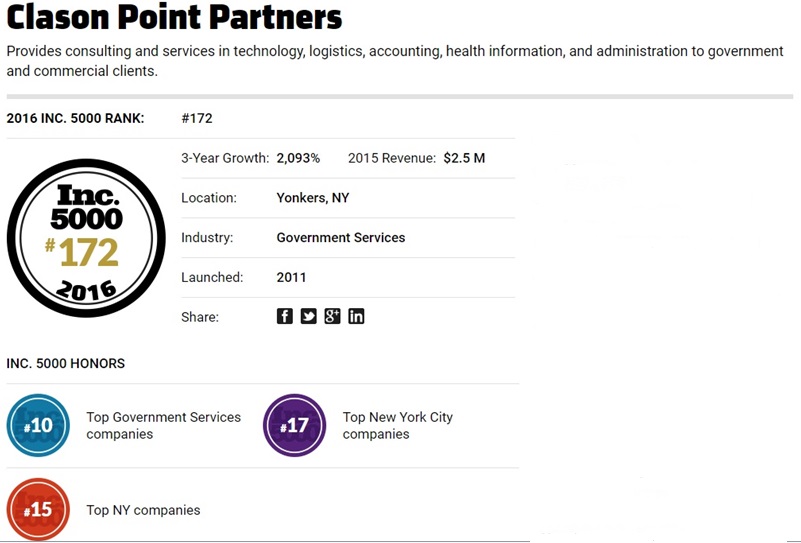Screen dimensions: 801x543
Task: Click red #15 honors badge
Action: click(x=38, y=510)
